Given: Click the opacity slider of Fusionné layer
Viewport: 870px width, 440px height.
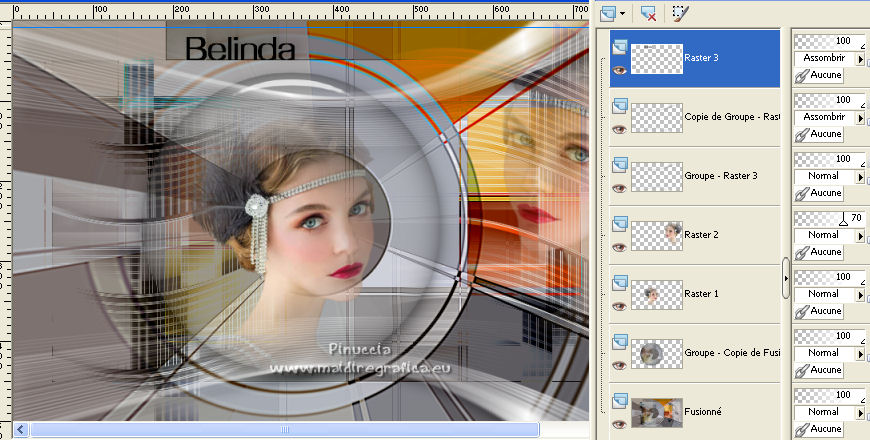Looking at the screenshot, I should (829, 396).
